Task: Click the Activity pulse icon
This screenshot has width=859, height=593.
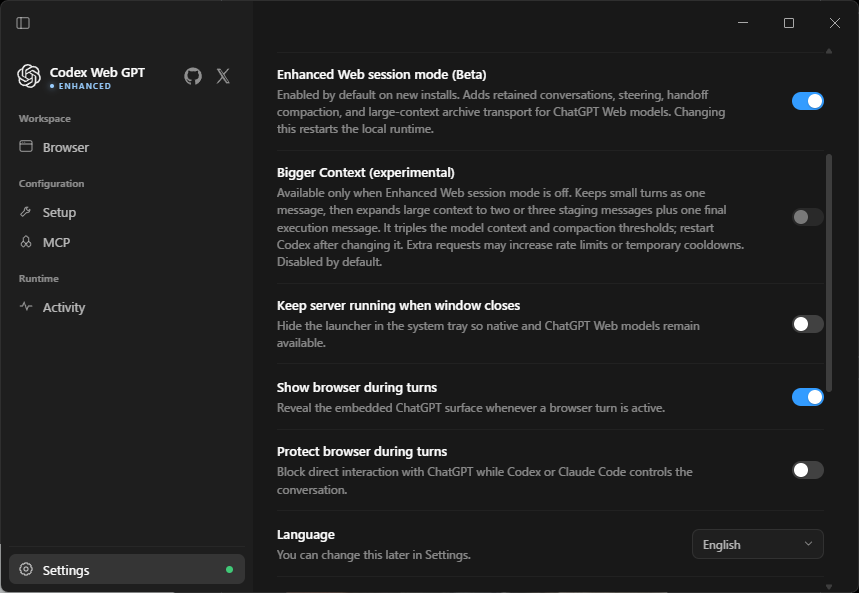Action: 26,306
